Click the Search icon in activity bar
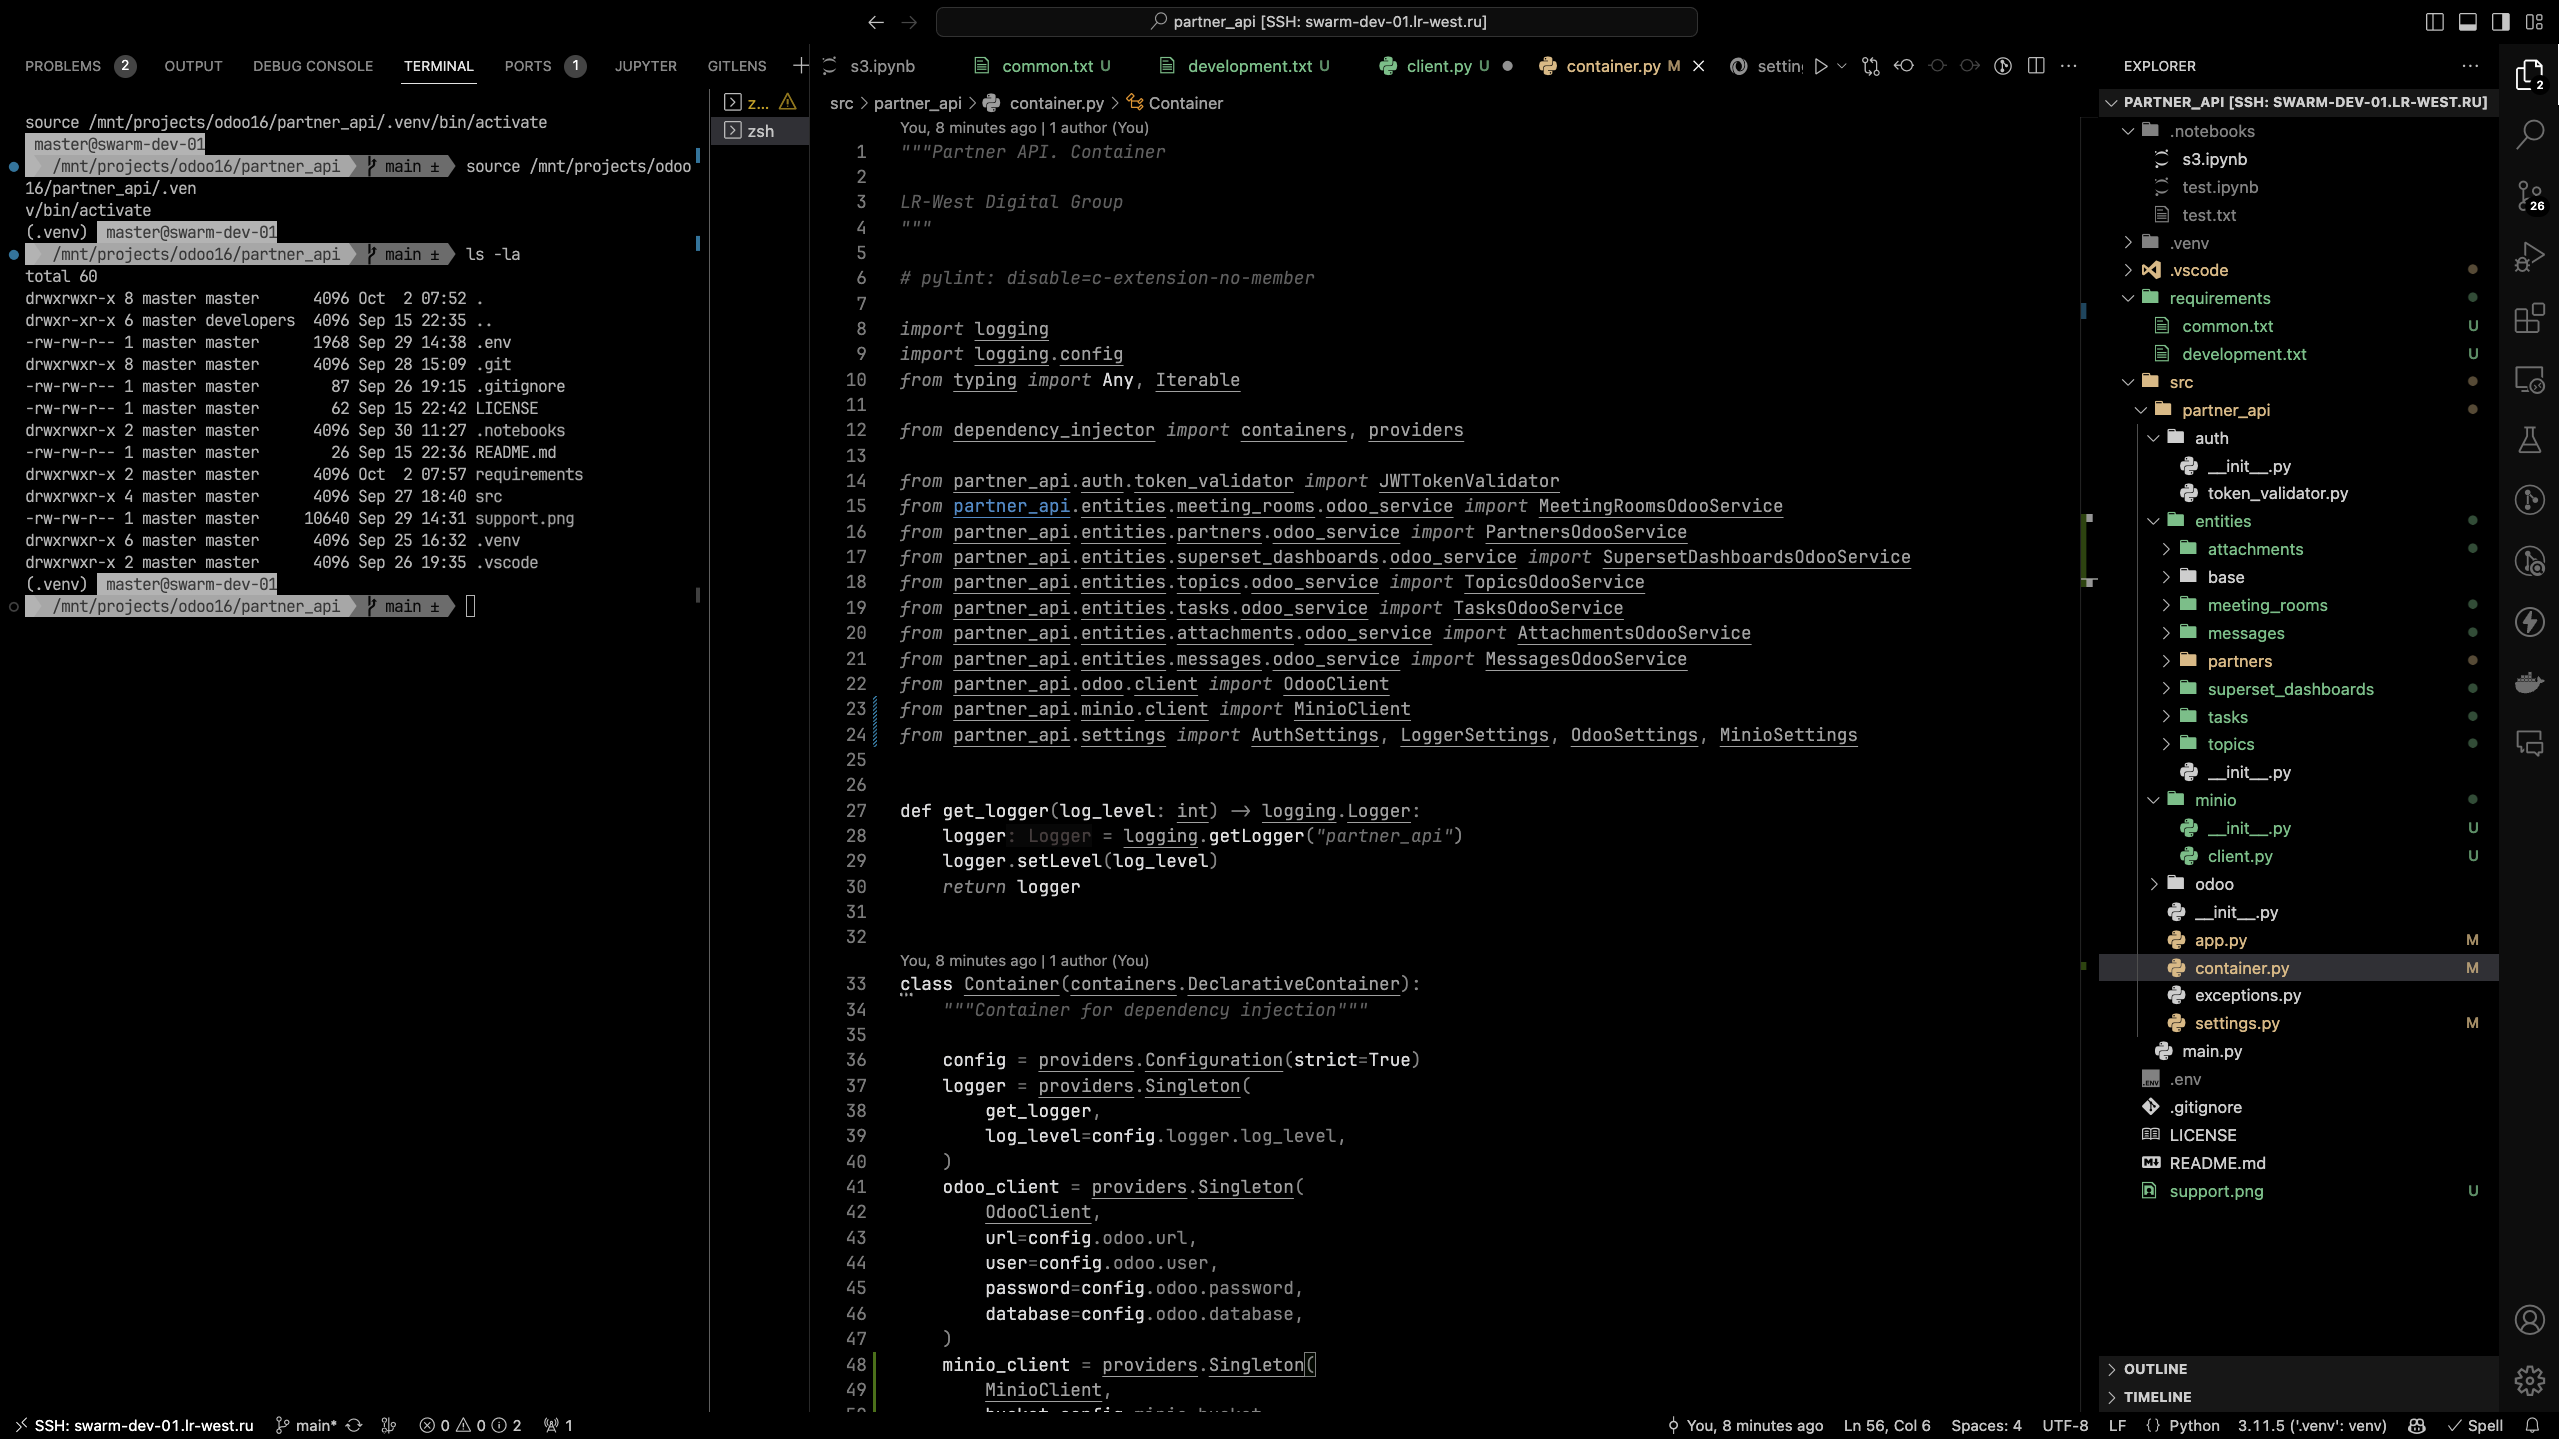Image resolution: width=2559 pixels, height=1439 pixels. tap(2529, 134)
